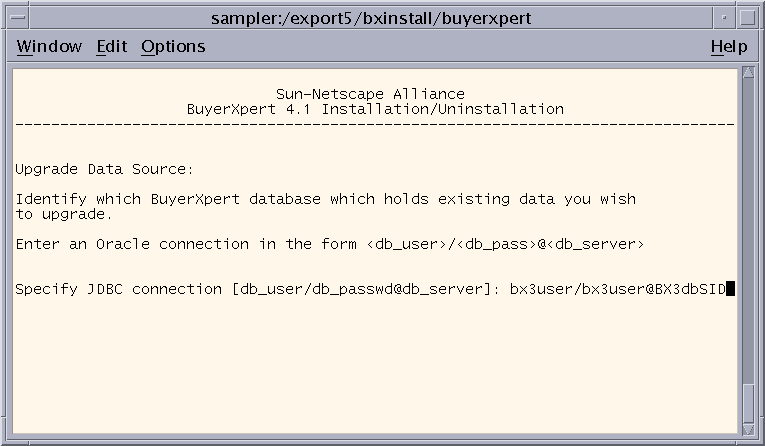765x446 pixels.
Task: Click the 'Identify which BuyerXpert database' line
Action: 325,199
